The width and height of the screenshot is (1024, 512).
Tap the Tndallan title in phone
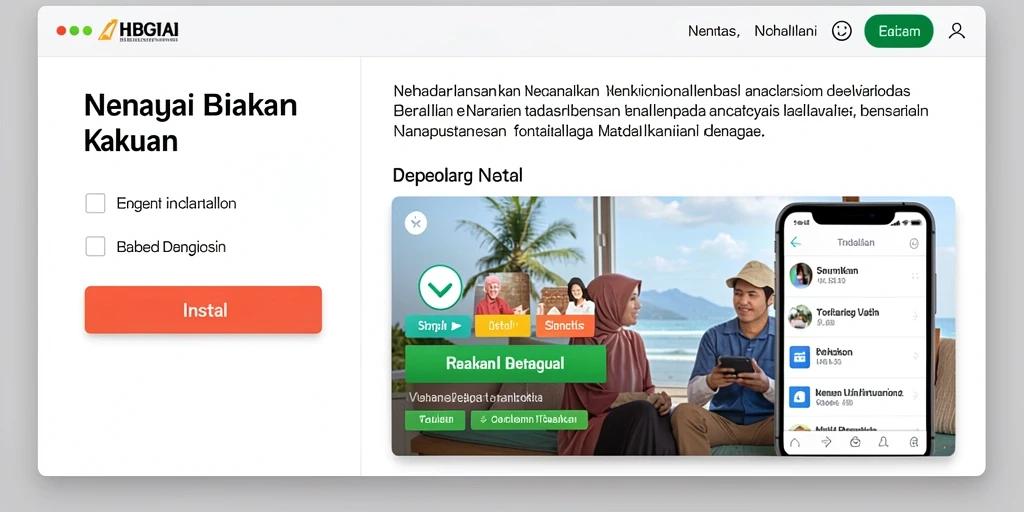tap(856, 242)
